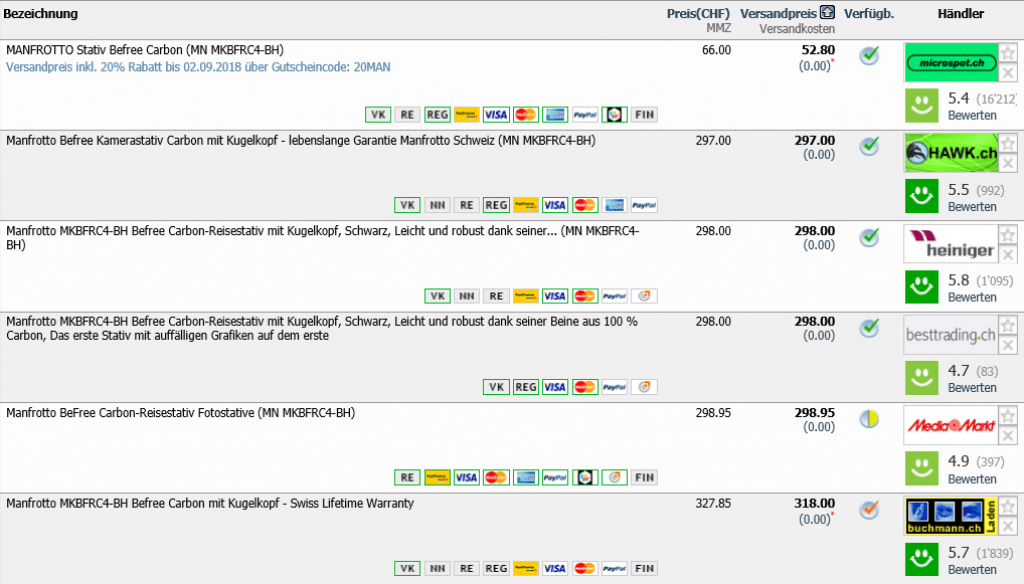Open the besttrading.ch merchant logo

coord(951,335)
